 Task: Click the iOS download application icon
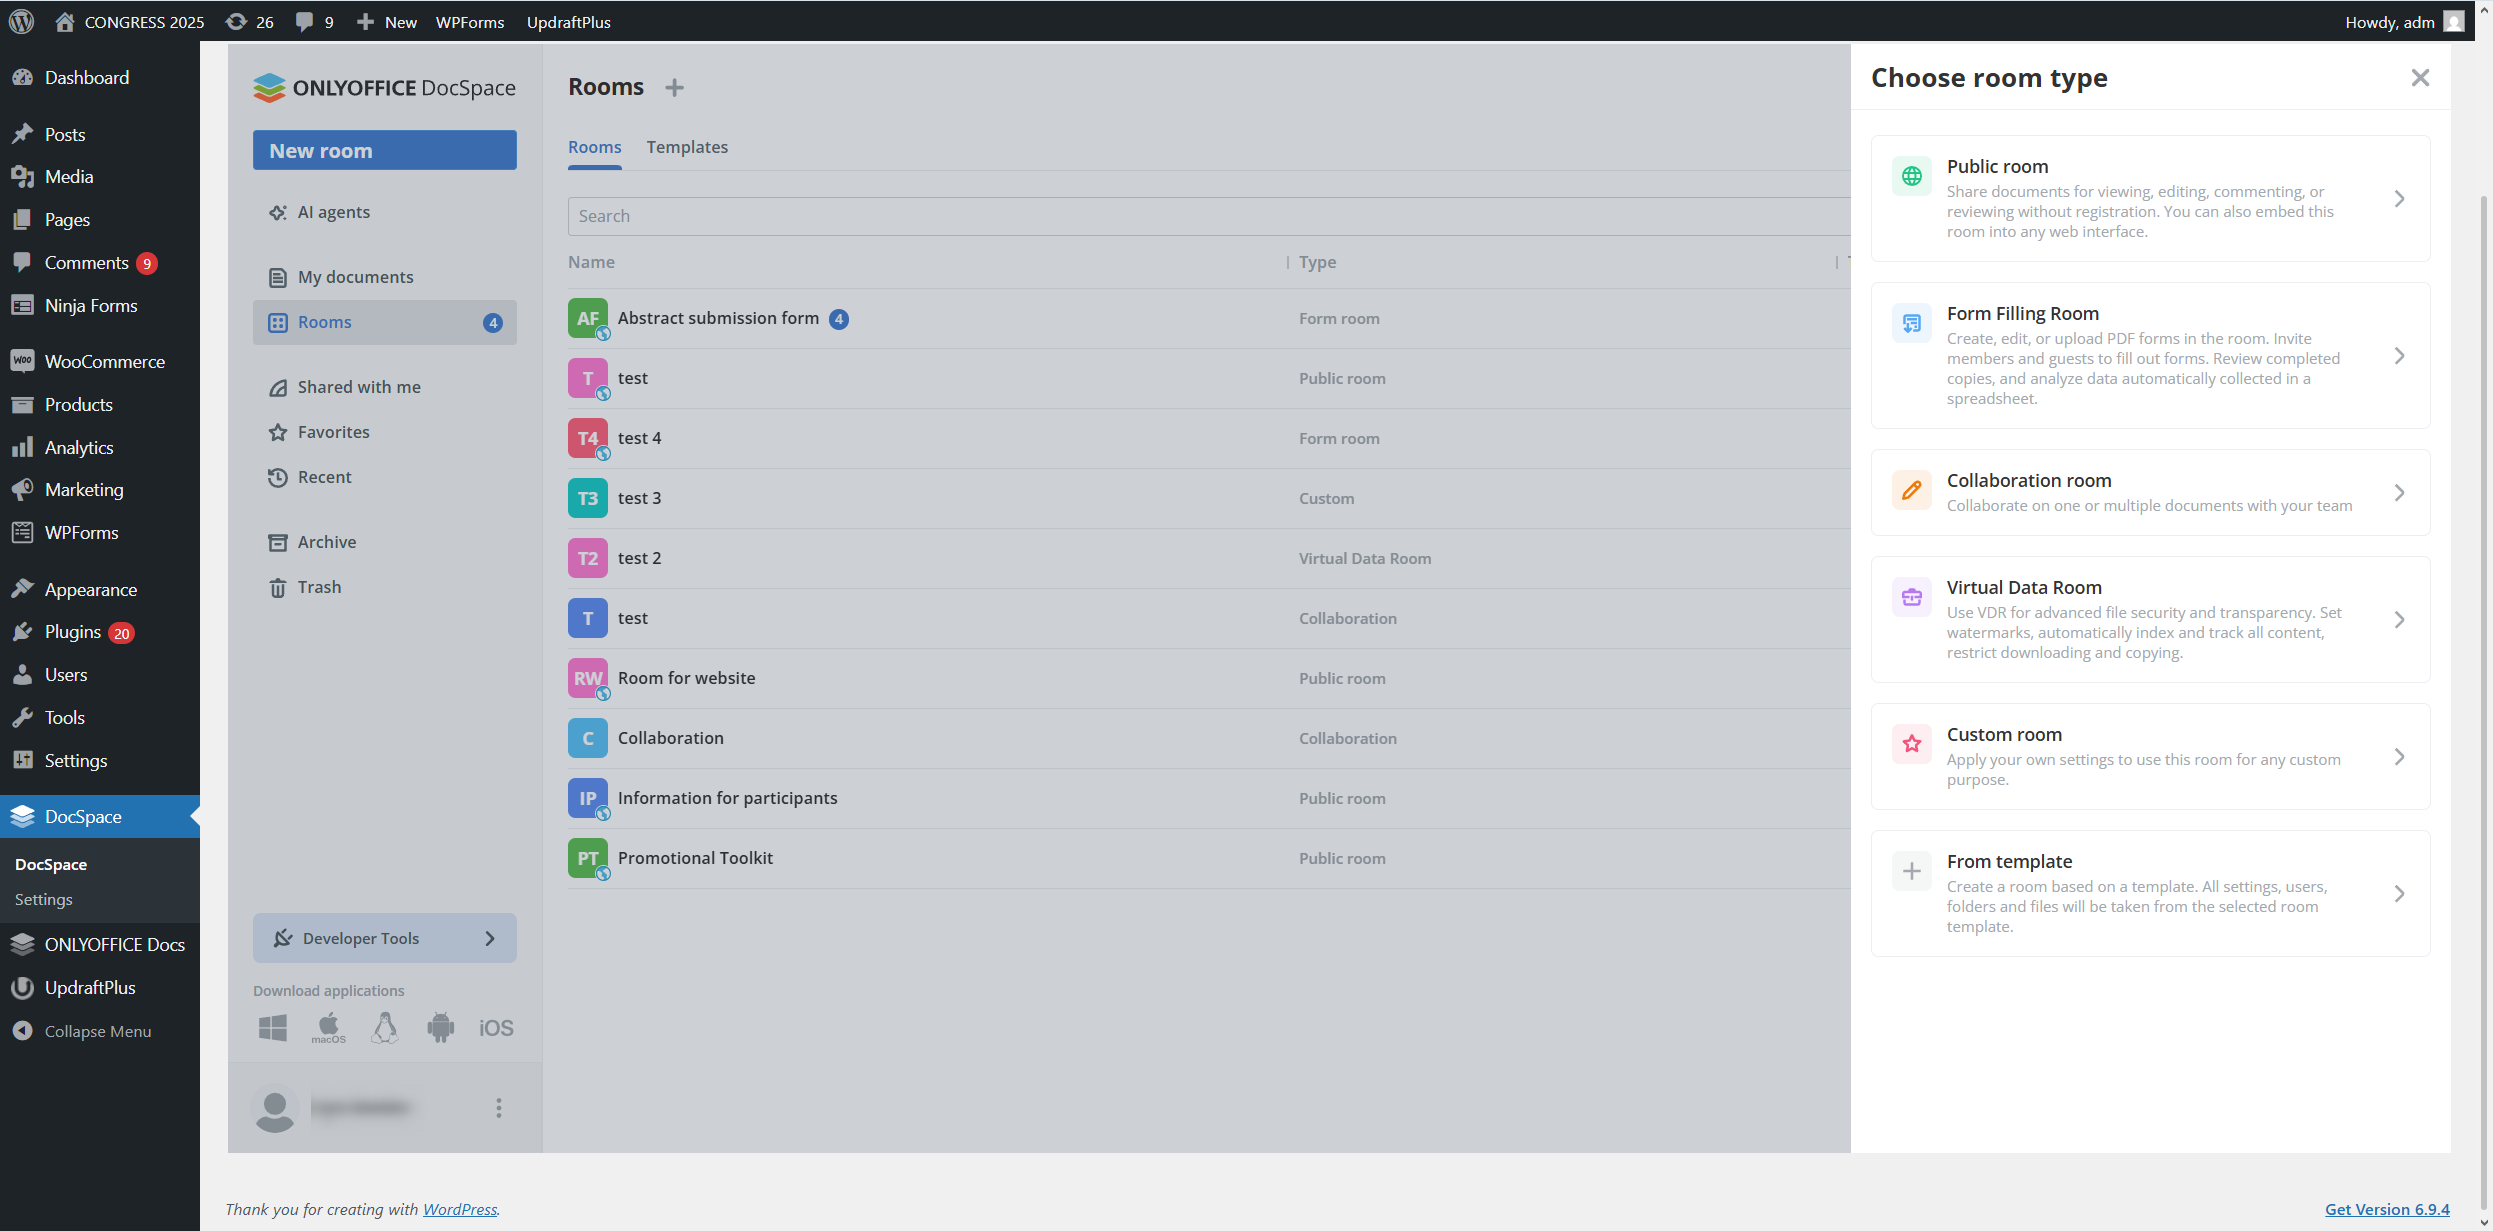(496, 1028)
